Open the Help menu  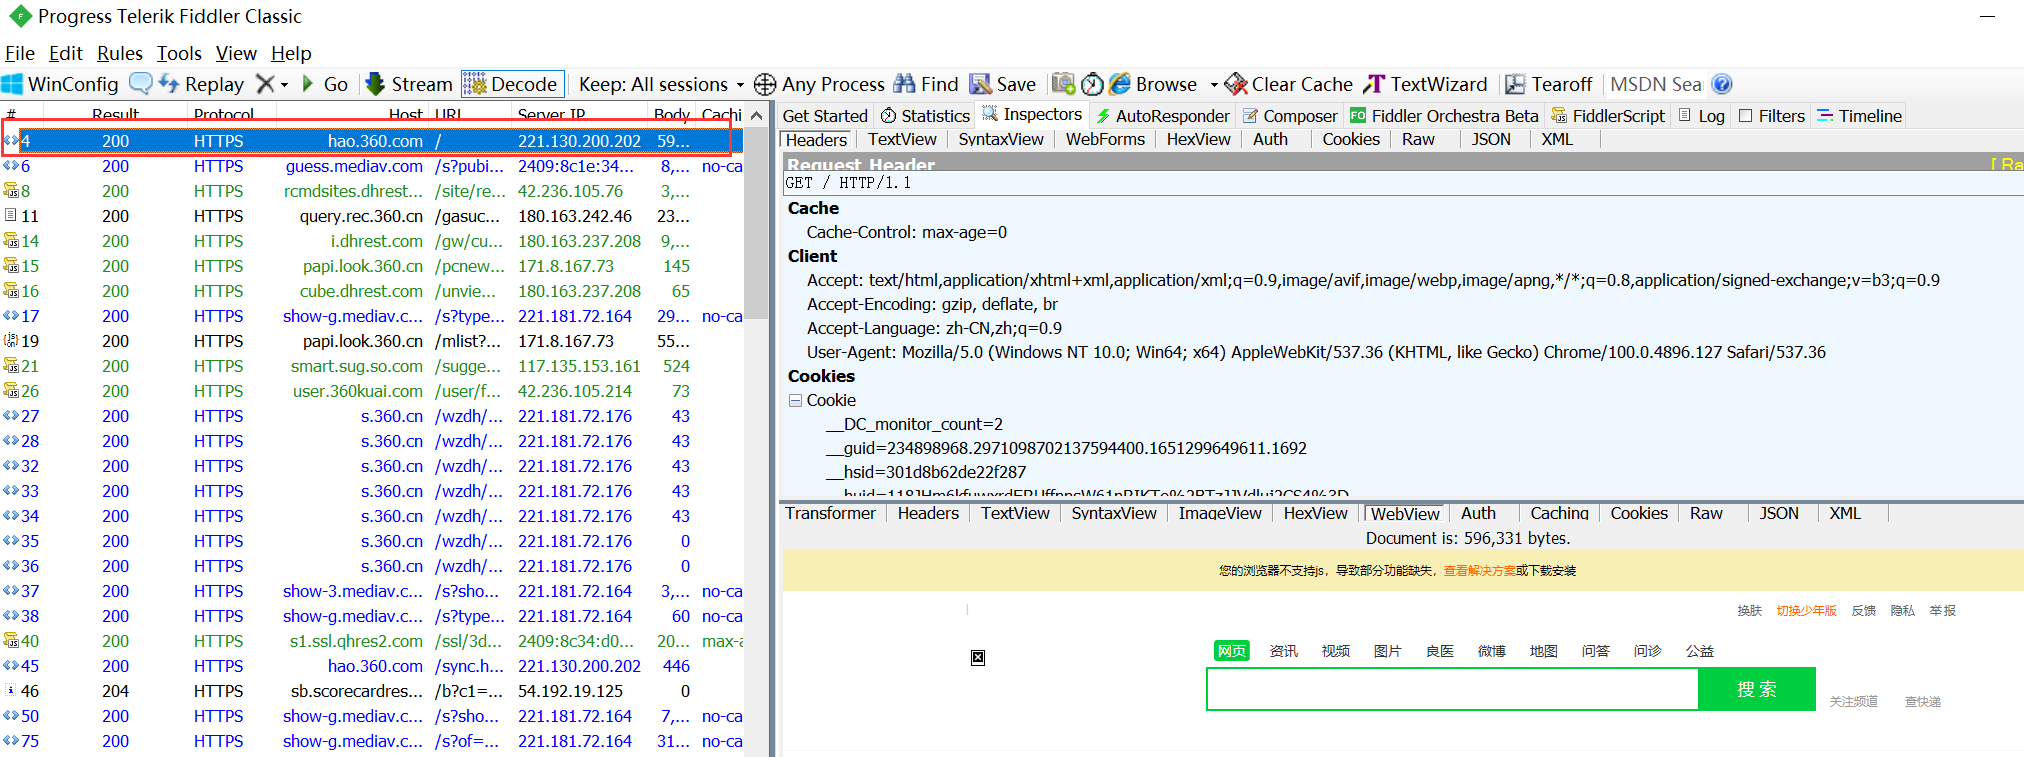point(291,53)
